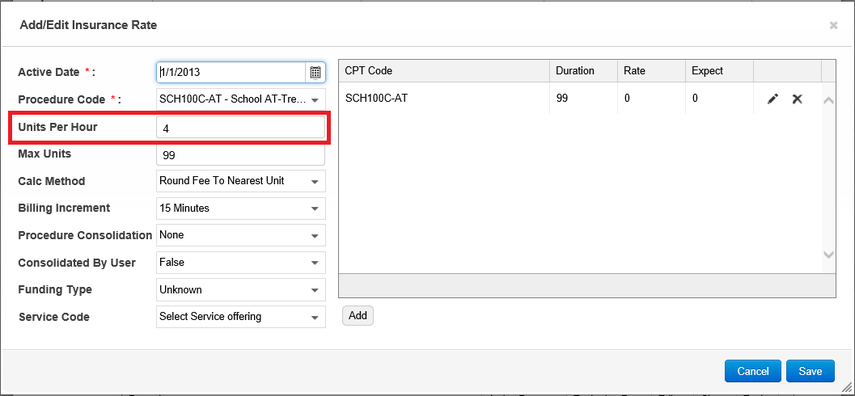The image size is (855, 396).
Task: Click the grid scroll down arrow
Action: click(828, 254)
